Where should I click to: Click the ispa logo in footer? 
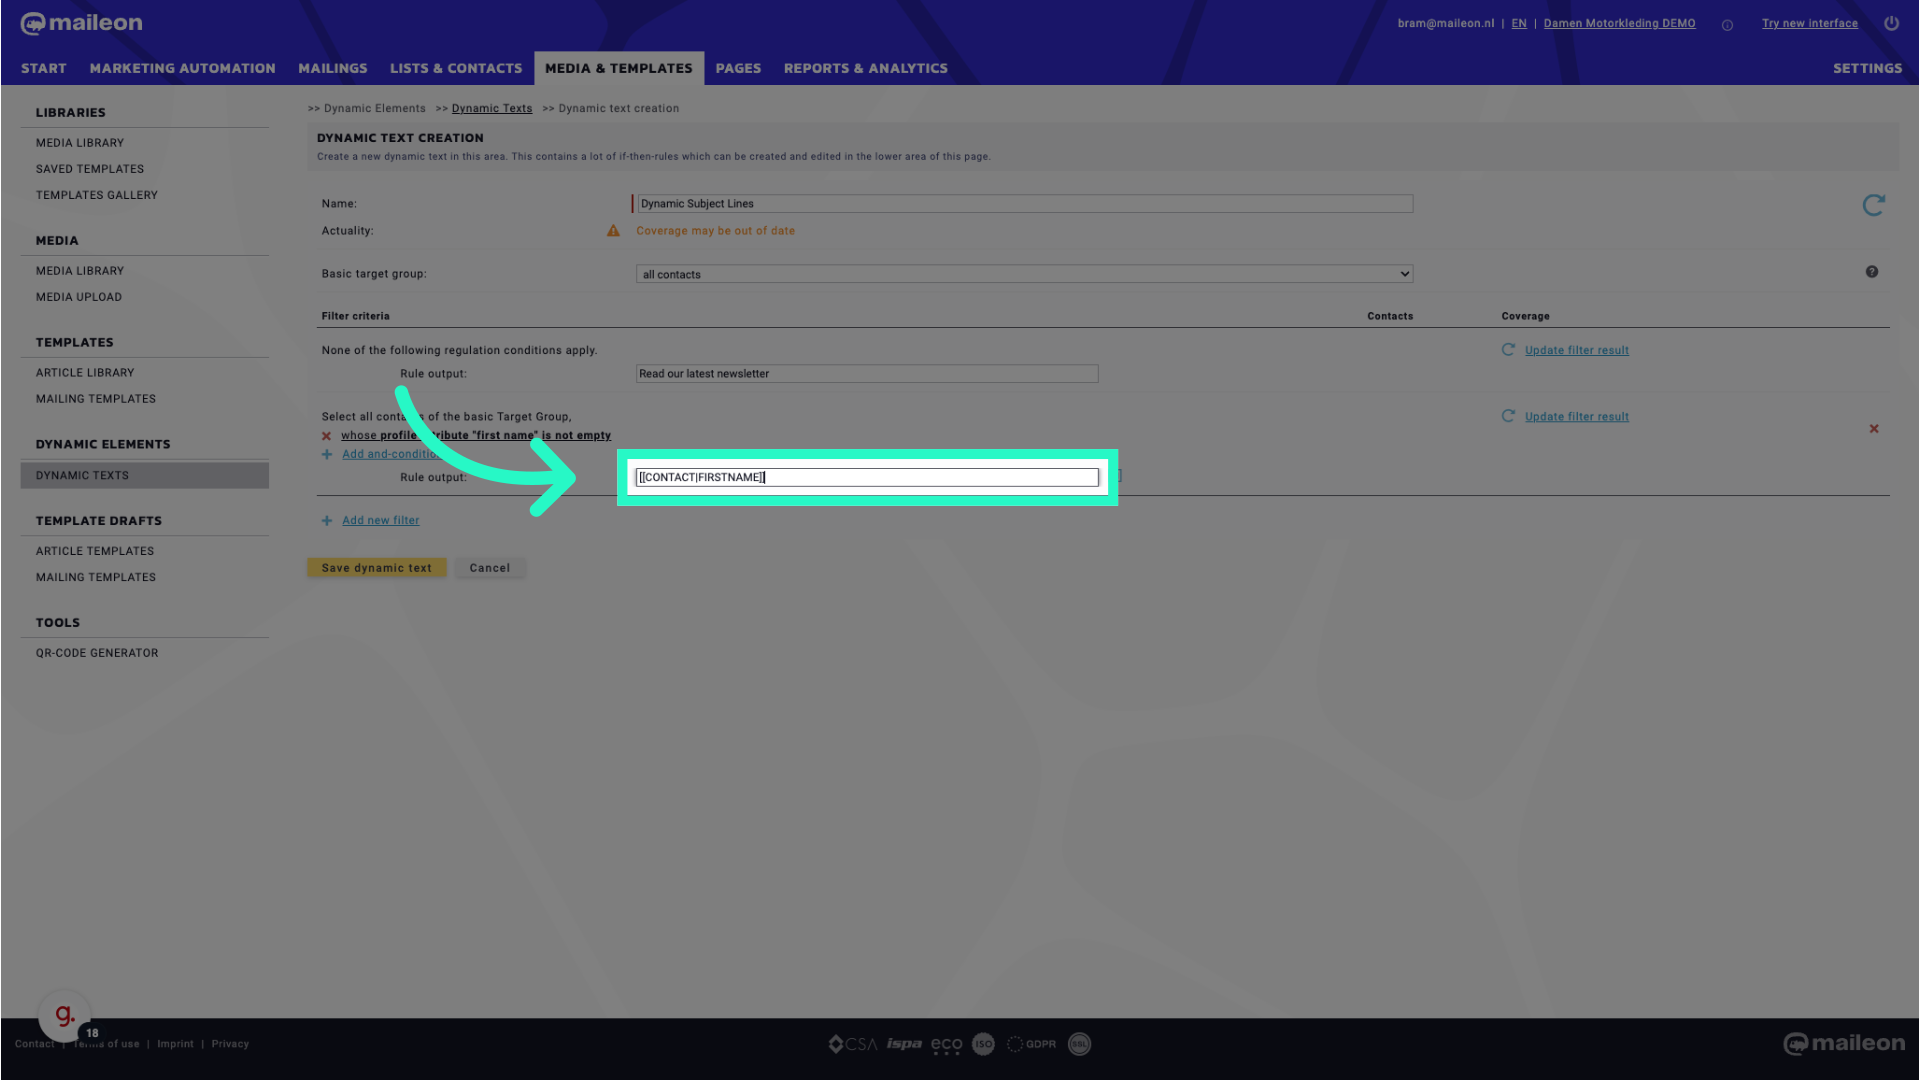coord(904,1044)
